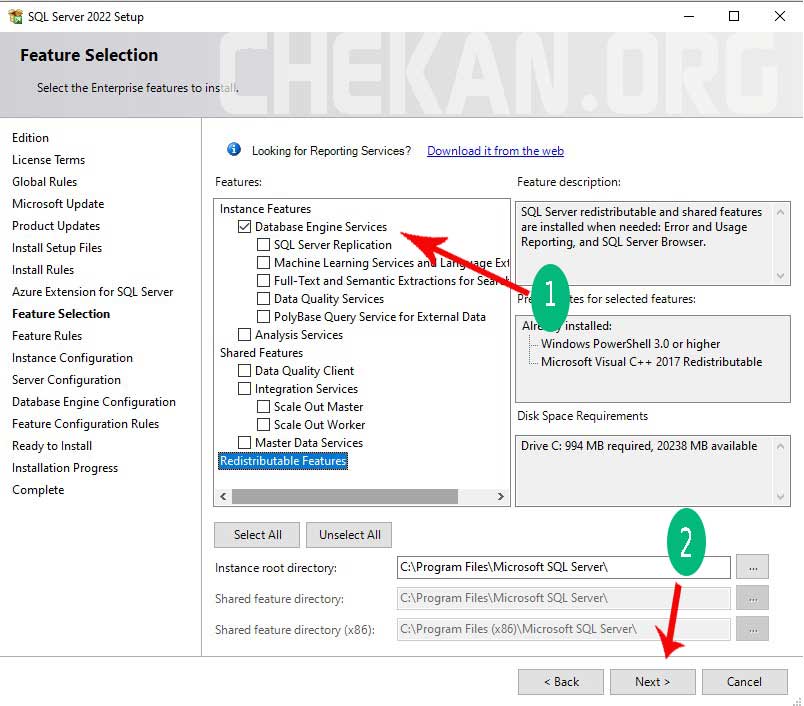Image resolution: width=804 pixels, height=706 pixels.
Task: Check the Scale Out Worker option
Action: pyautogui.click(x=263, y=425)
